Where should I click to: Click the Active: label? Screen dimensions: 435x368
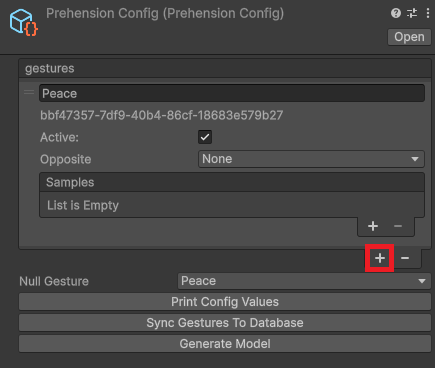[x=59, y=137]
